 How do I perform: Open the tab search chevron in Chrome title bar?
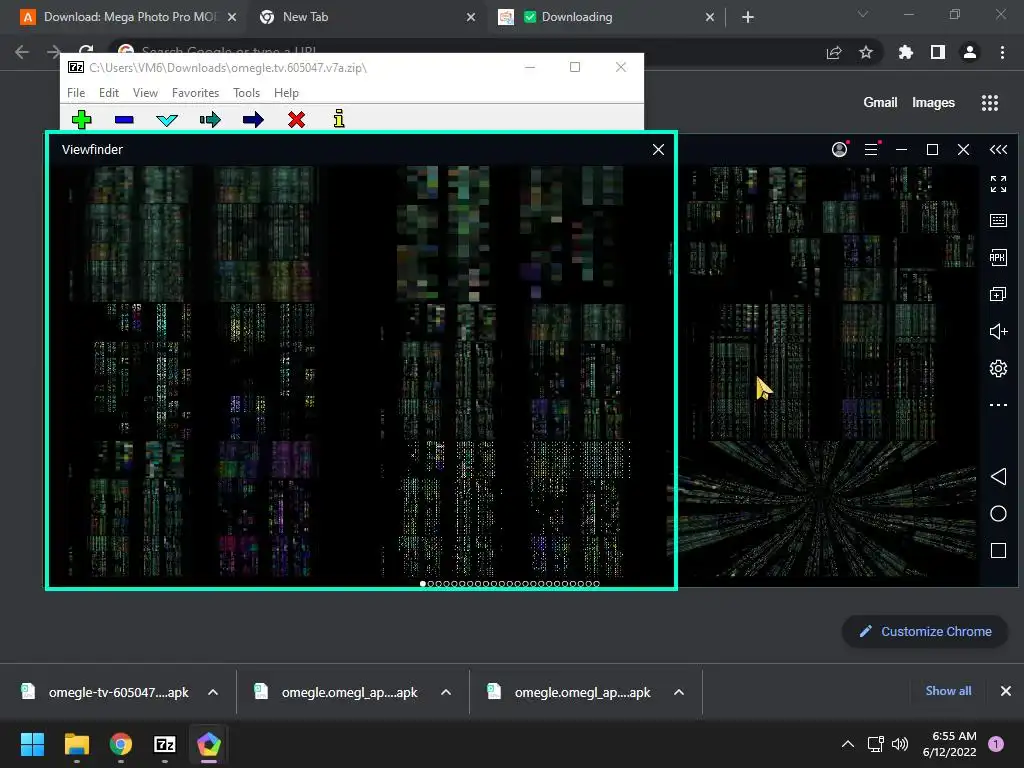(x=863, y=14)
